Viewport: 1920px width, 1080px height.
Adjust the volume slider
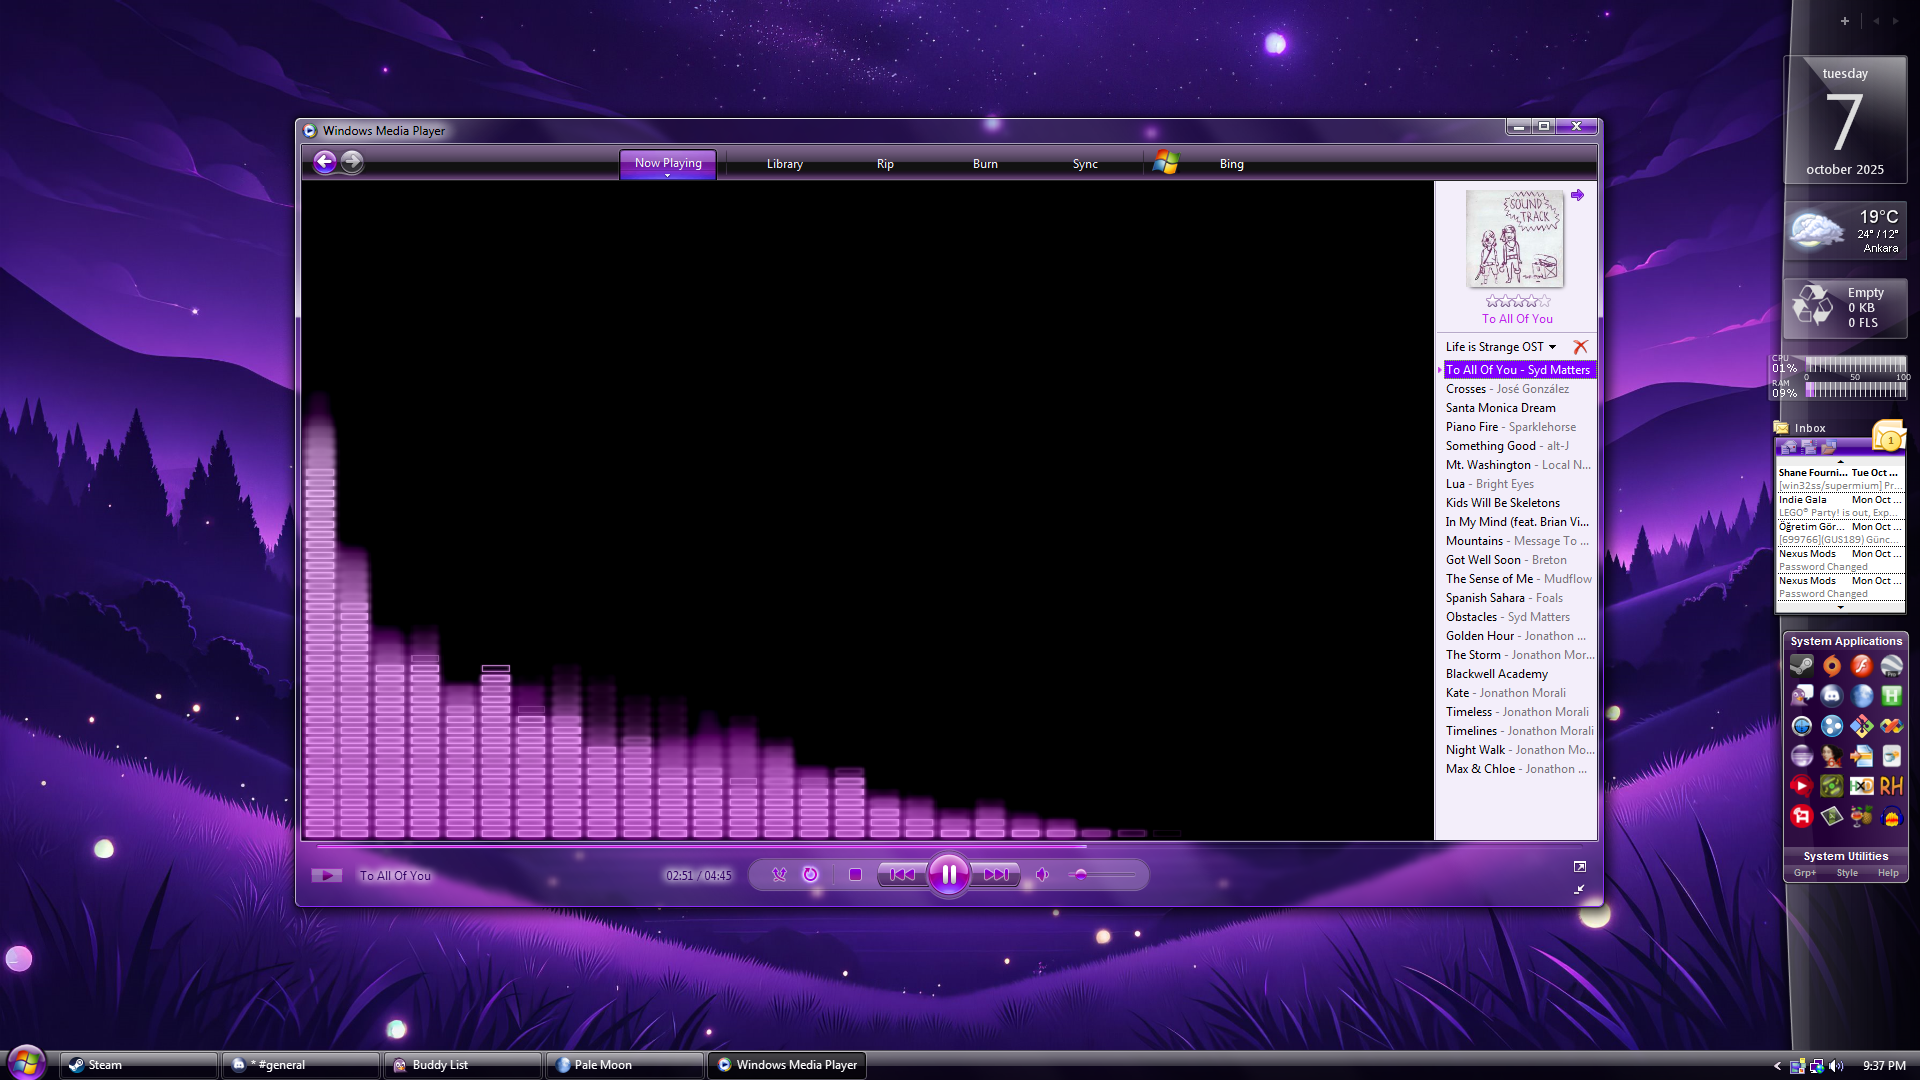click(x=1103, y=875)
